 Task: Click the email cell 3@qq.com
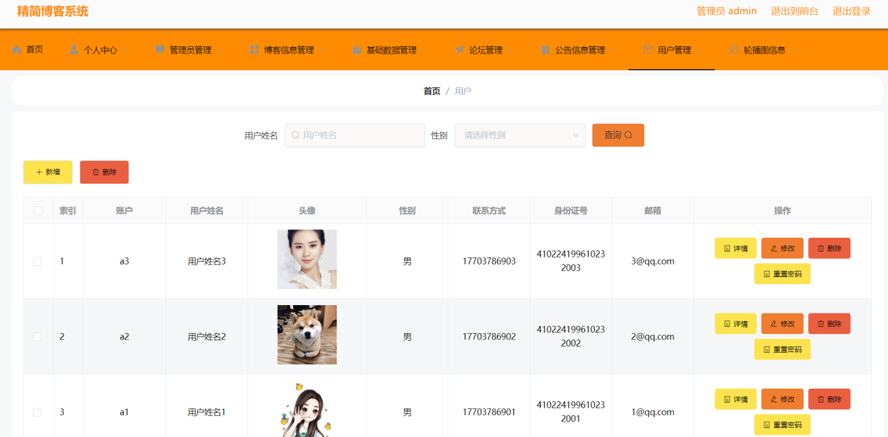click(x=652, y=262)
